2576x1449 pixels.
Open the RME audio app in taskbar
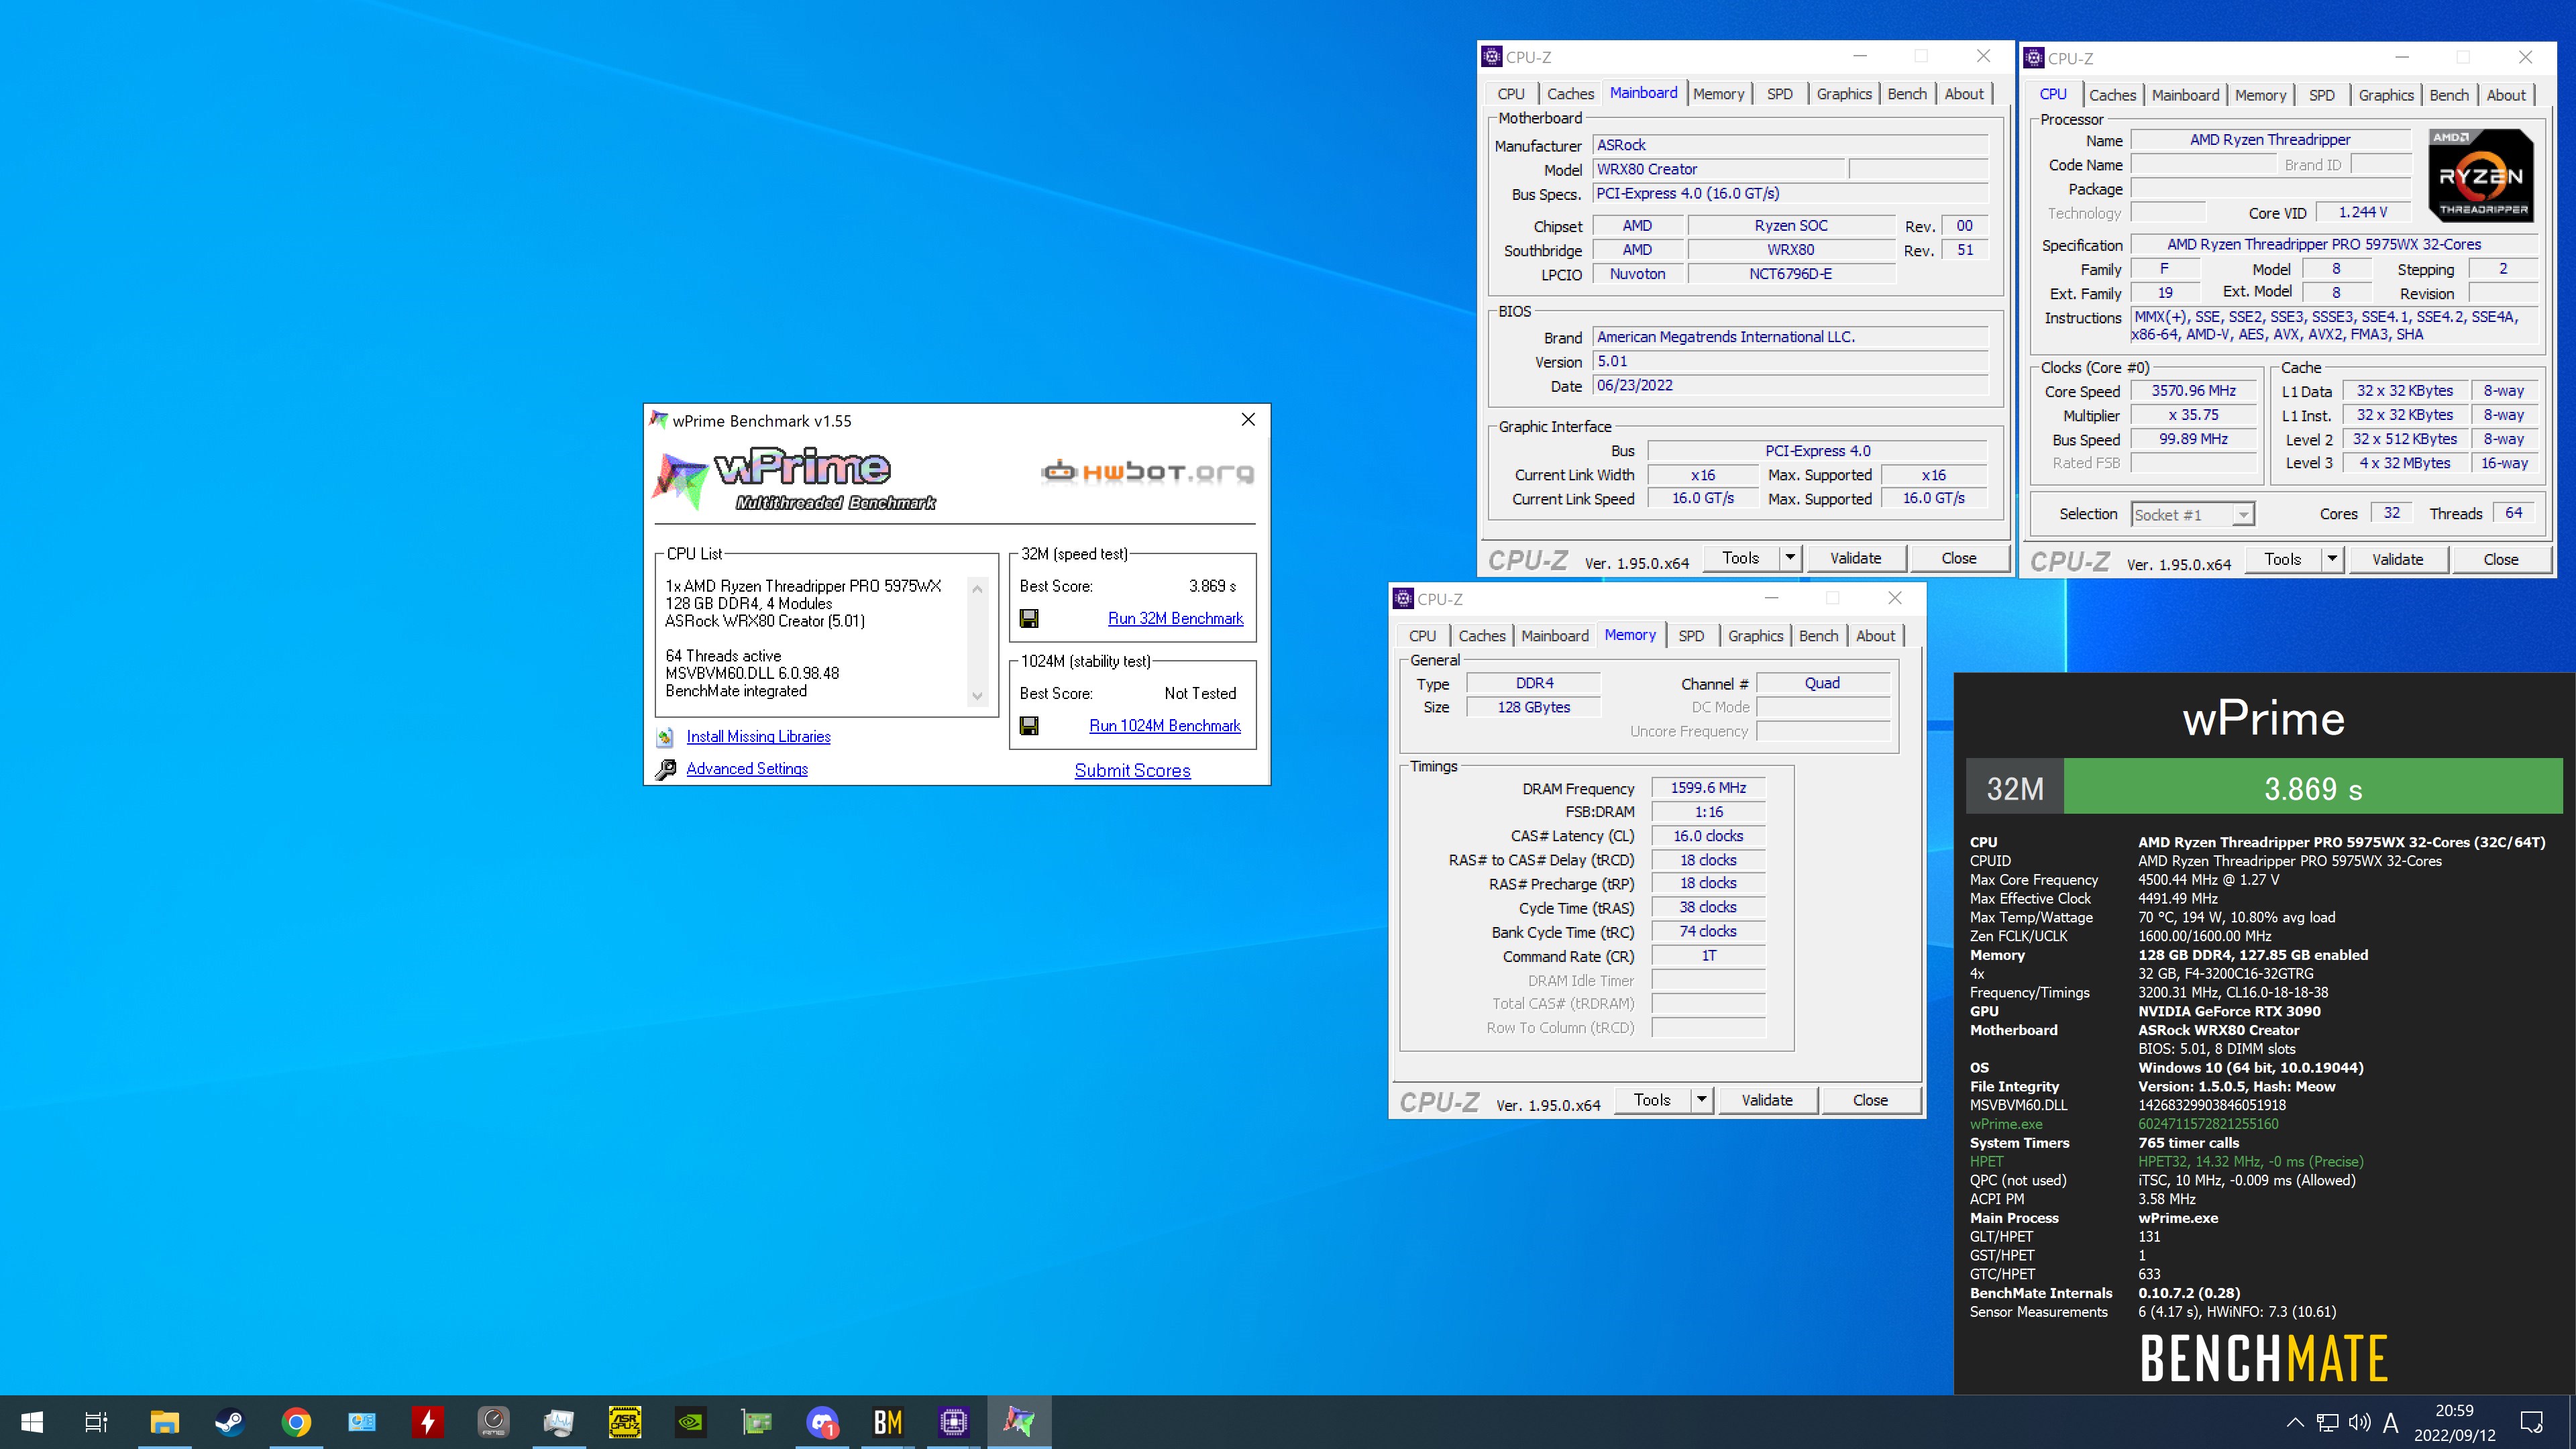click(x=493, y=1421)
